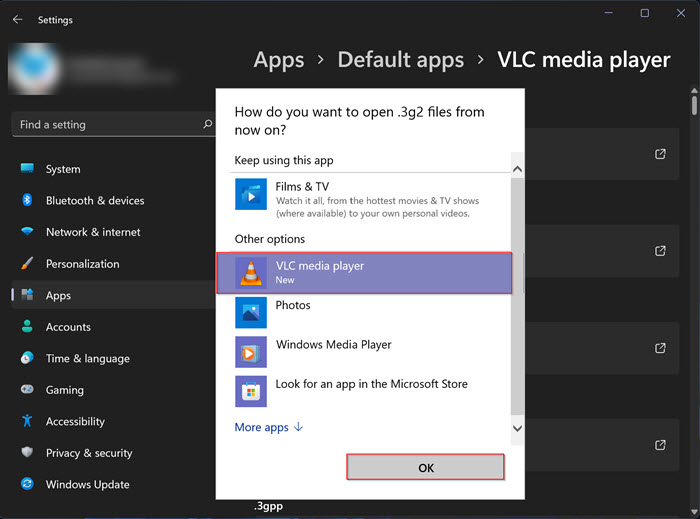The width and height of the screenshot is (700, 519).
Task: Click the Apps sidebar icon
Action: [x=27, y=295]
